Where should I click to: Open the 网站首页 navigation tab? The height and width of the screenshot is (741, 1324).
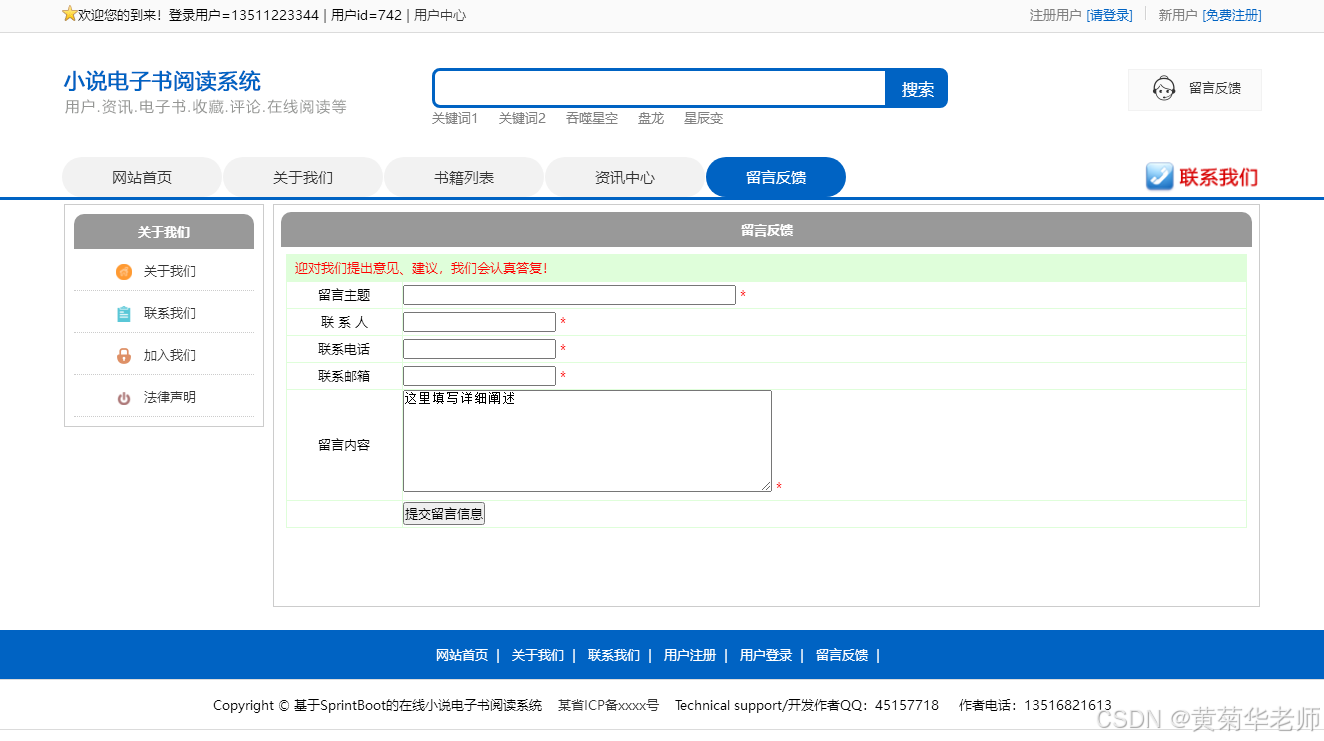tap(142, 177)
